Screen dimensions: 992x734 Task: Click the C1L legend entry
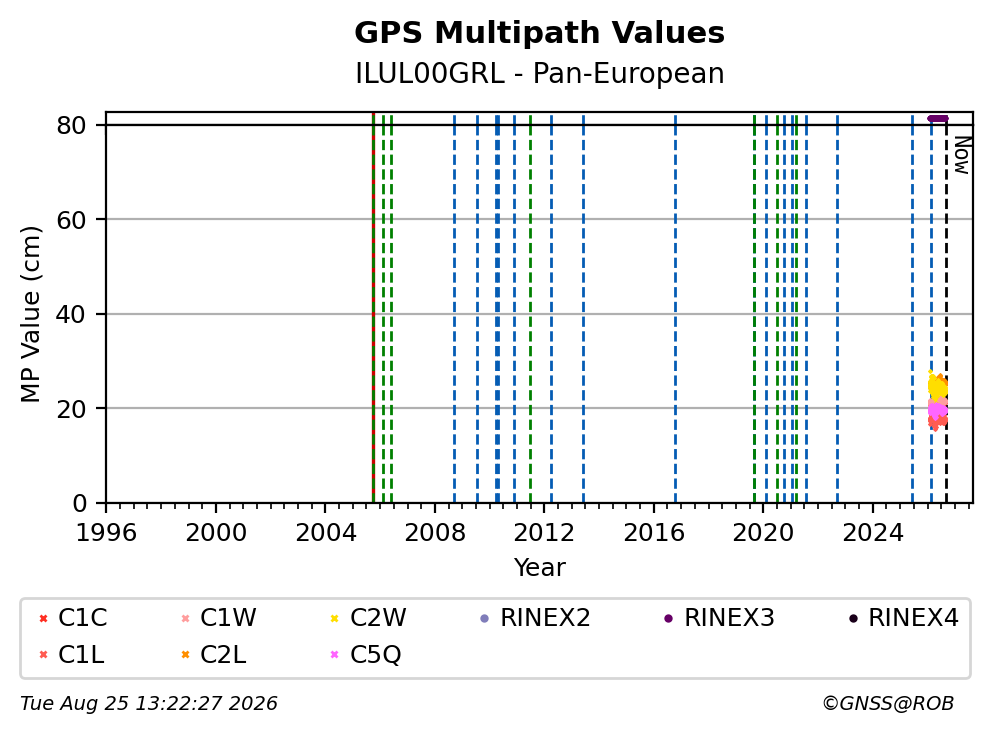pyautogui.click(x=71, y=654)
